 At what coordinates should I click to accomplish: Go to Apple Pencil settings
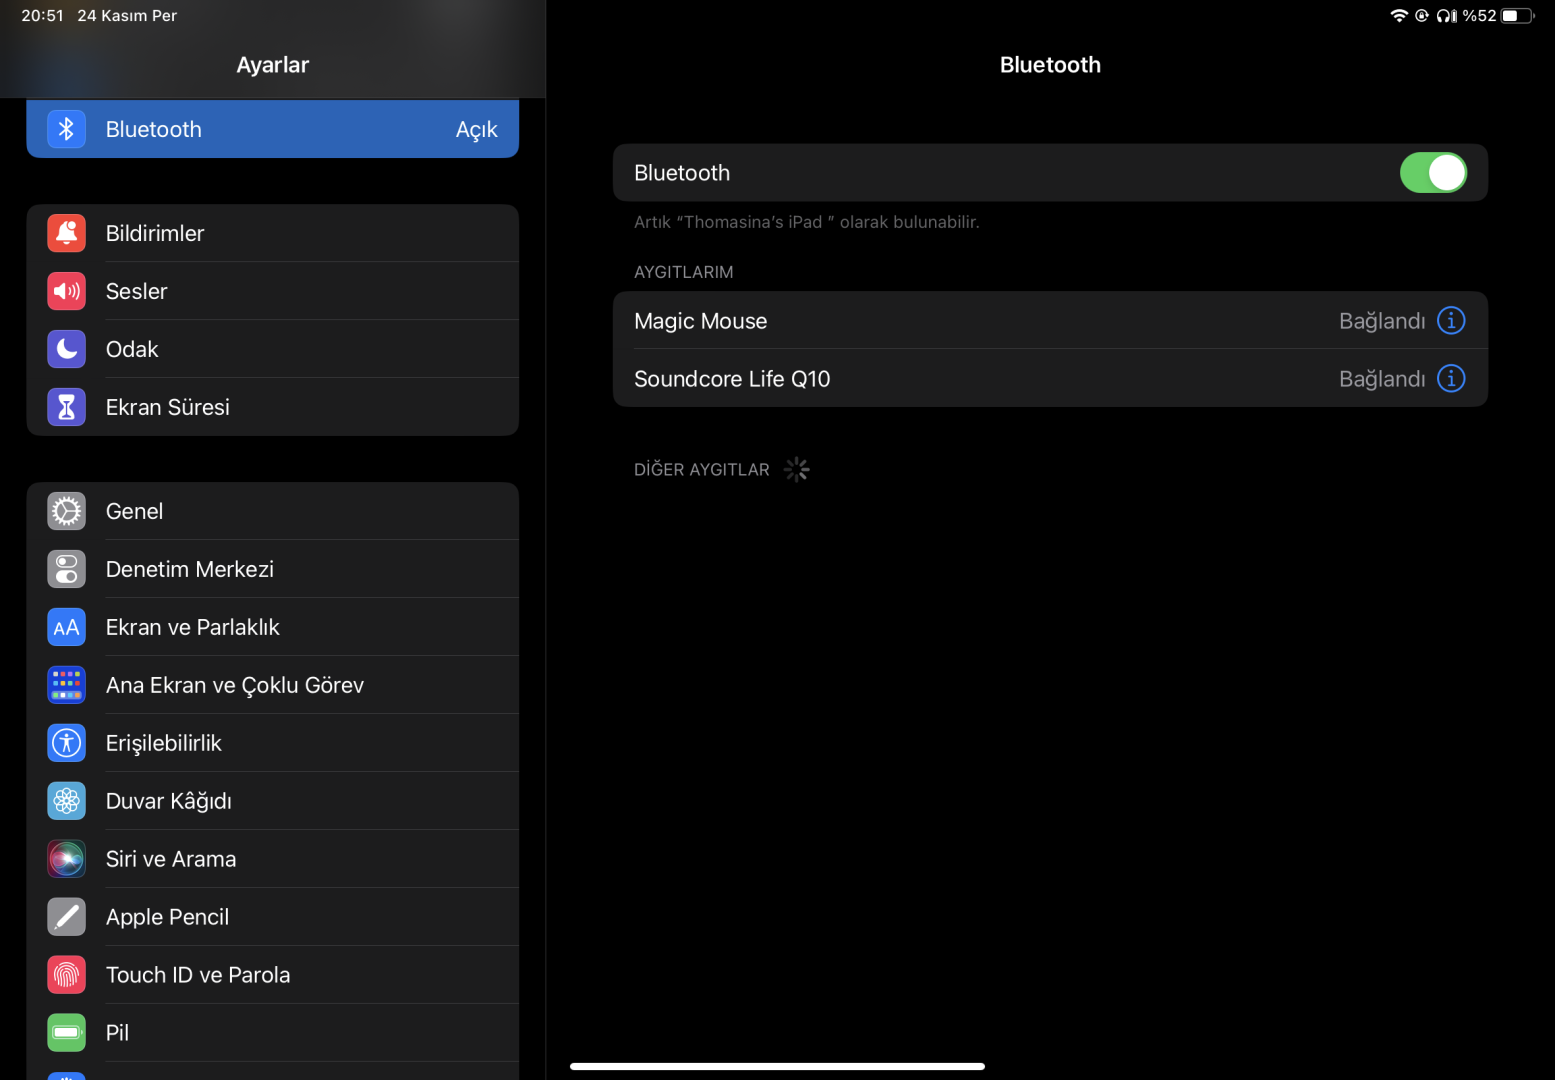[x=273, y=917]
